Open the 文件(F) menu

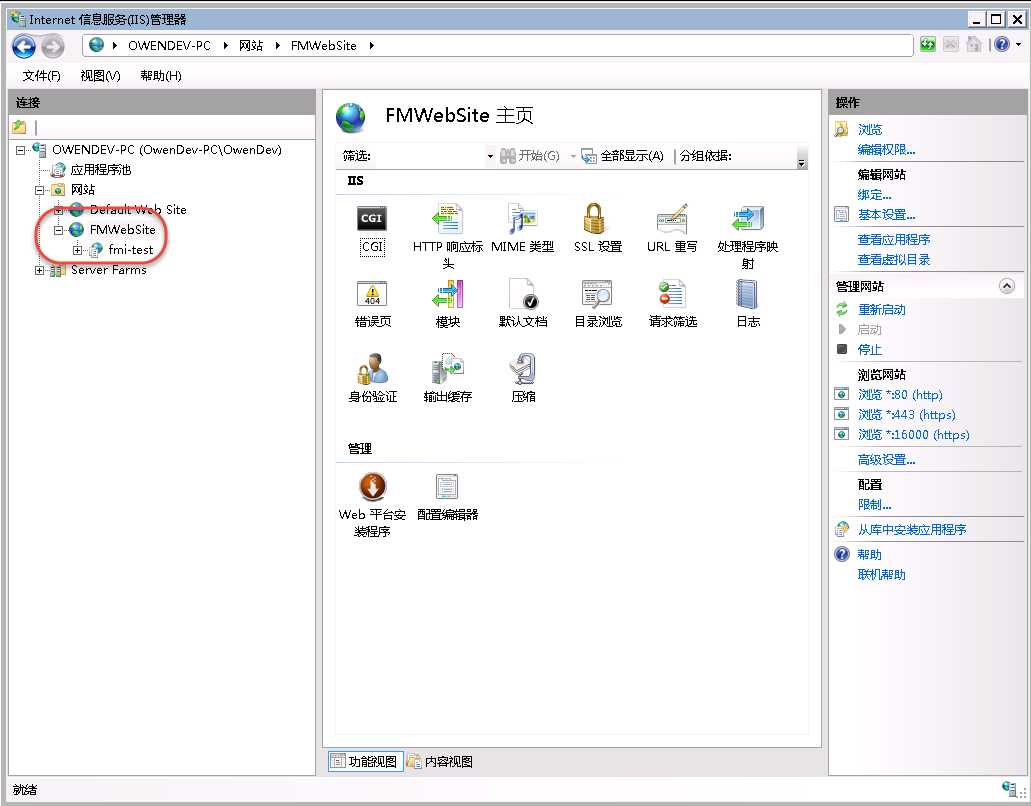tap(41, 76)
